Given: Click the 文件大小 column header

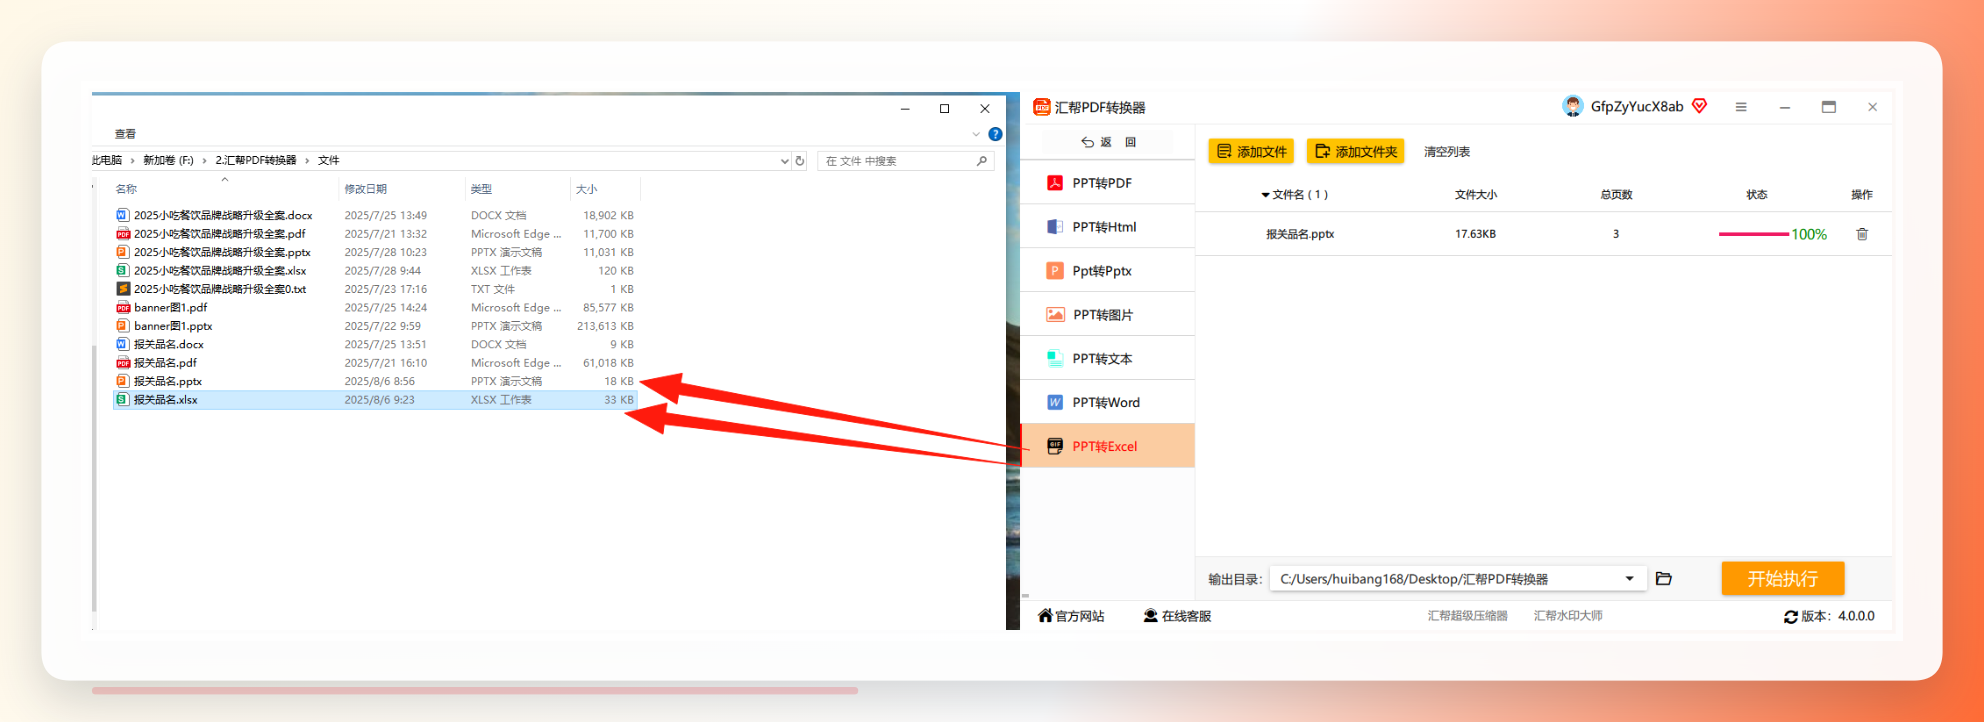Looking at the screenshot, I should 1475,195.
